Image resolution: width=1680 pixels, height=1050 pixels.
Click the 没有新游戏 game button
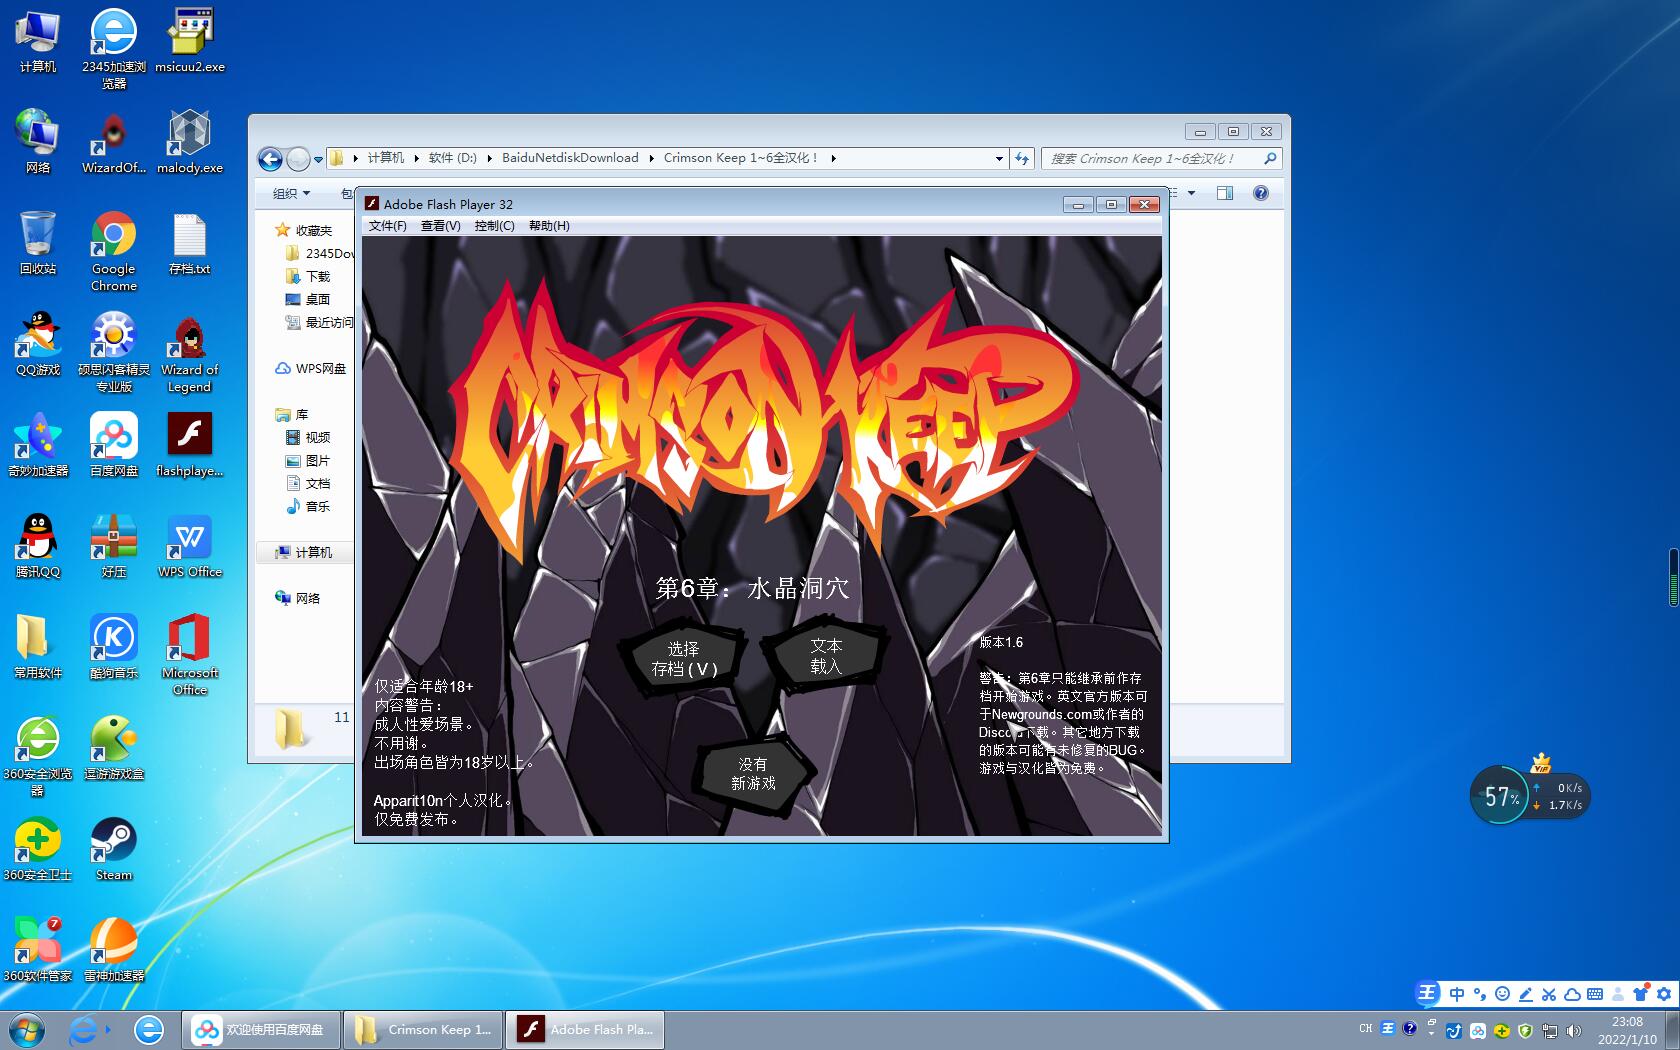753,773
